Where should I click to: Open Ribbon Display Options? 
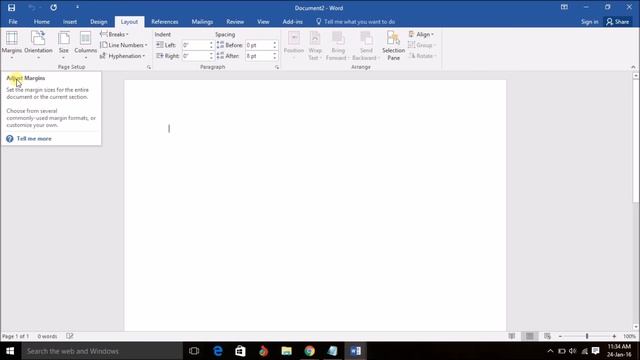[564, 7]
